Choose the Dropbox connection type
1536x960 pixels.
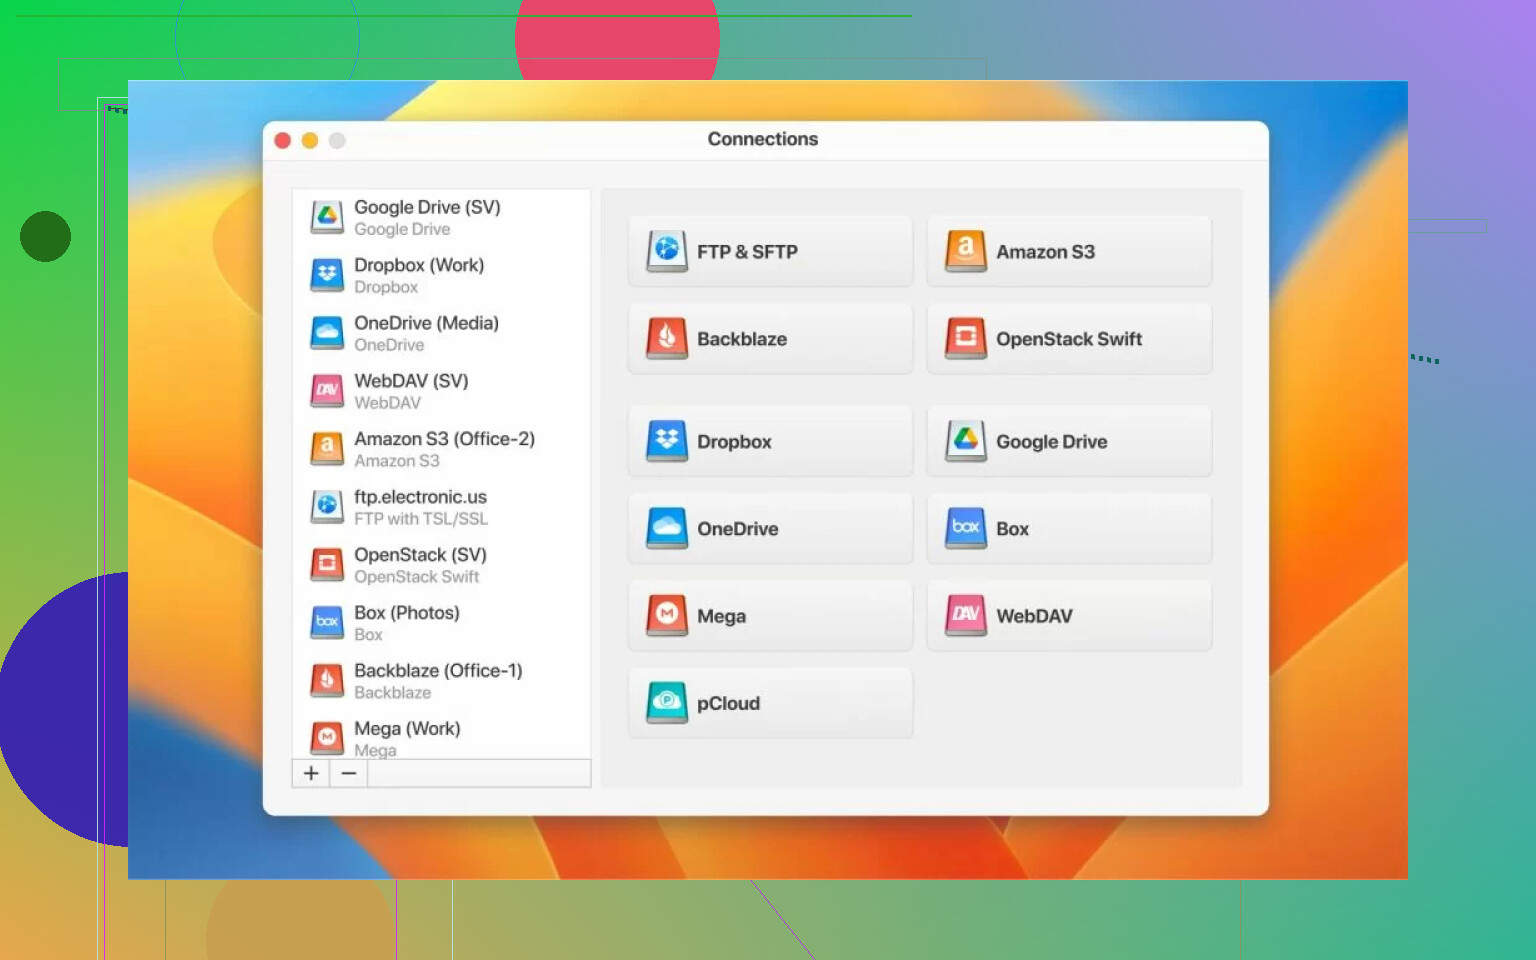[770, 441]
